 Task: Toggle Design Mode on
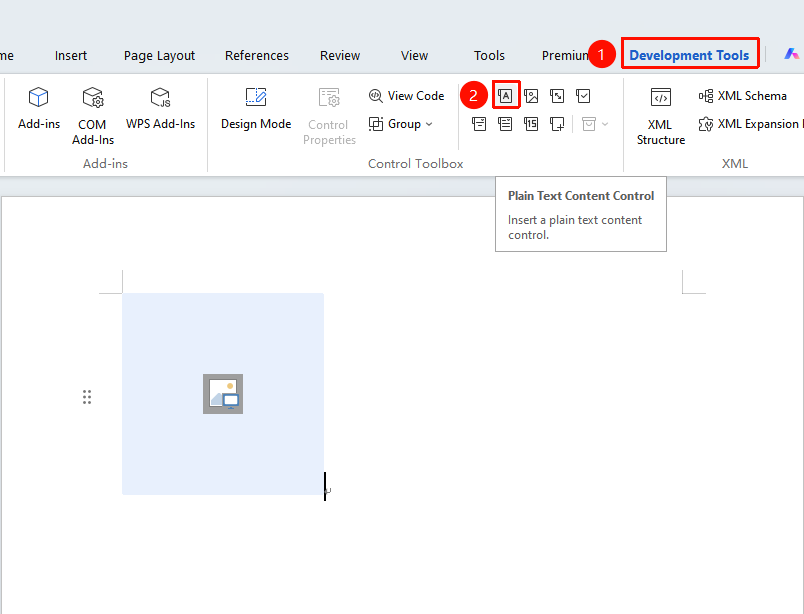(x=256, y=108)
